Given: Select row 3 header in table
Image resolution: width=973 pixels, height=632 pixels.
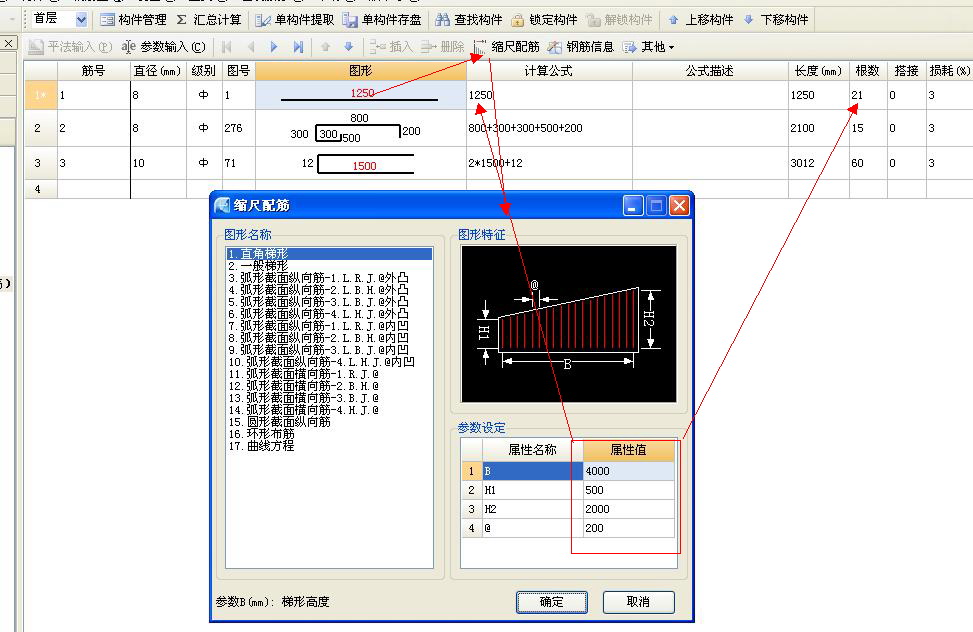Looking at the screenshot, I should click(40, 163).
